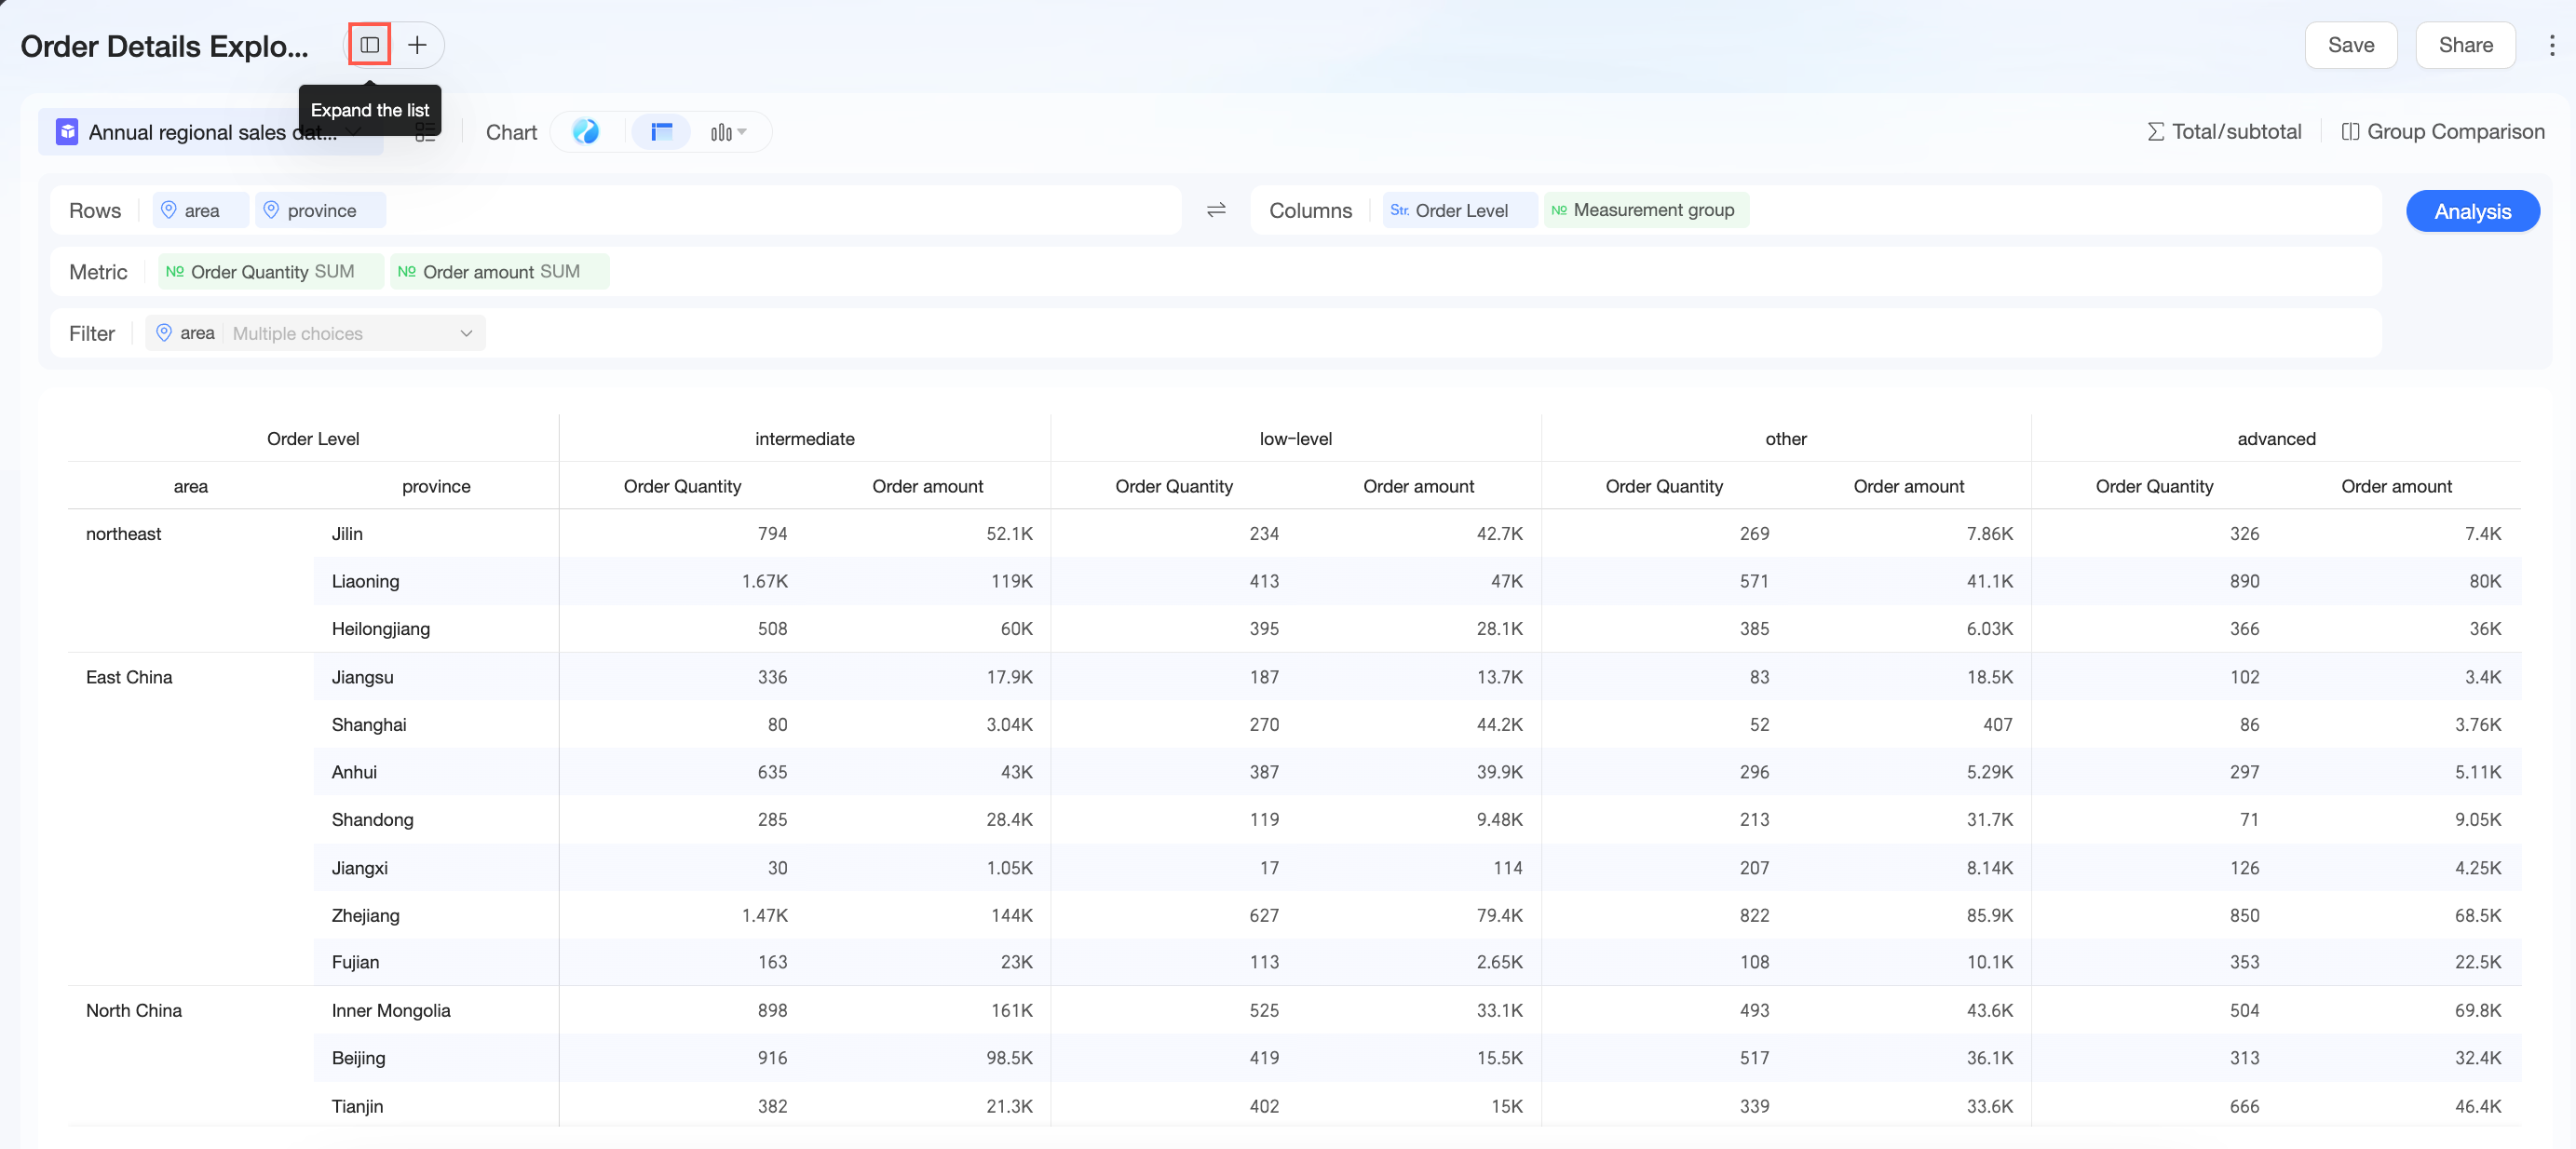Click the intermediate column group header

coord(804,439)
